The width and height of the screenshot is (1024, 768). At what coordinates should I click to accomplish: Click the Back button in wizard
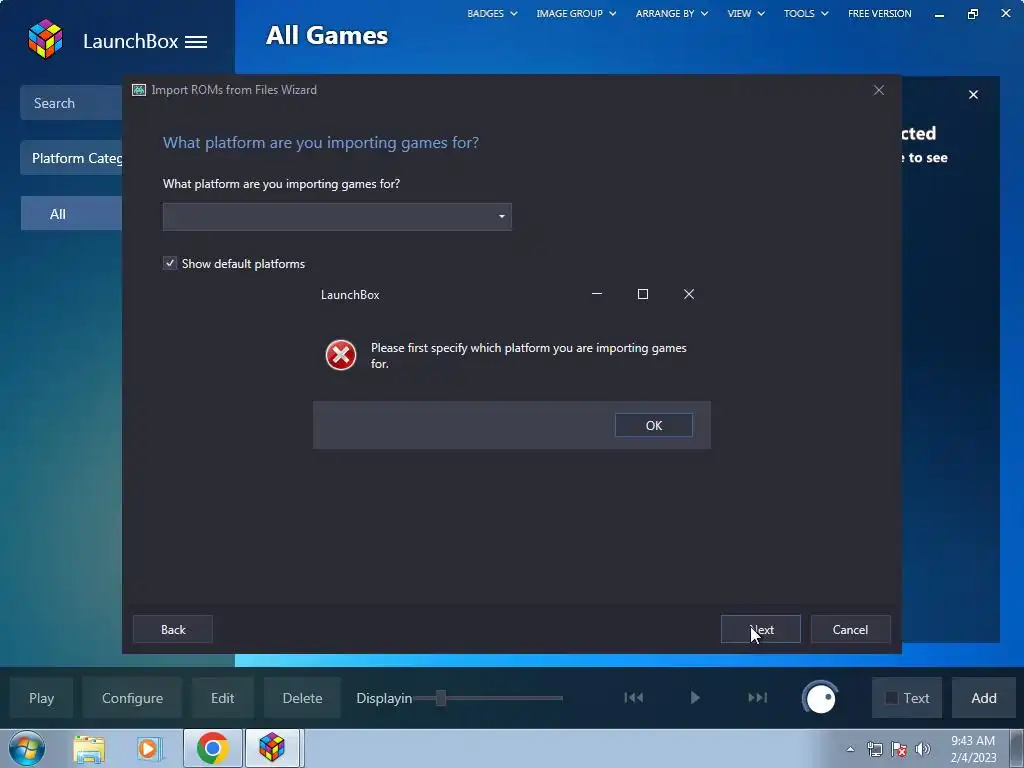[173, 630]
